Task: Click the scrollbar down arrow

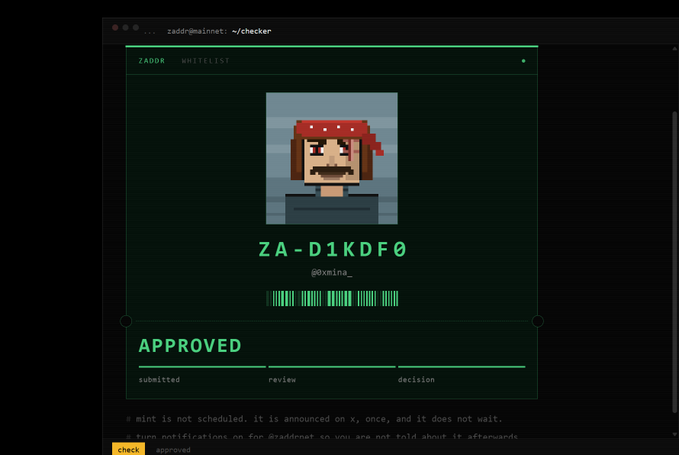Action: point(675,434)
